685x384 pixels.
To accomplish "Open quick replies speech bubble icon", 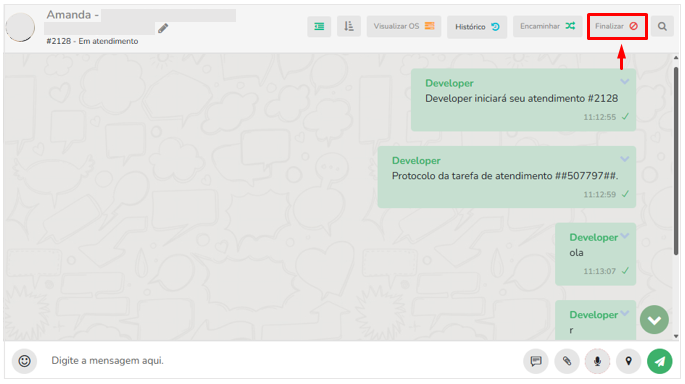I will click(x=536, y=361).
